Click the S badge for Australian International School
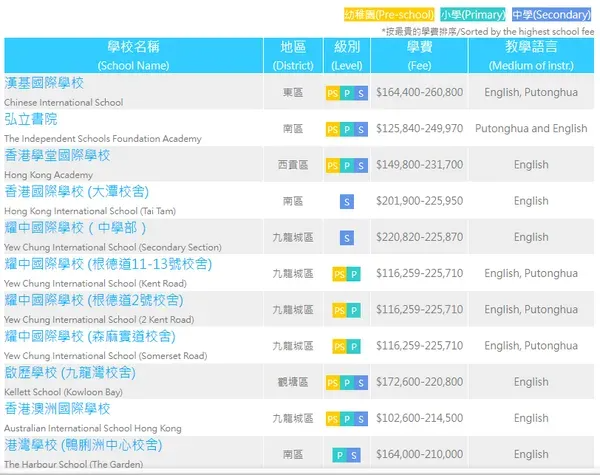Image resolution: width=600 pixels, height=475 pixels. pos(361,419)
